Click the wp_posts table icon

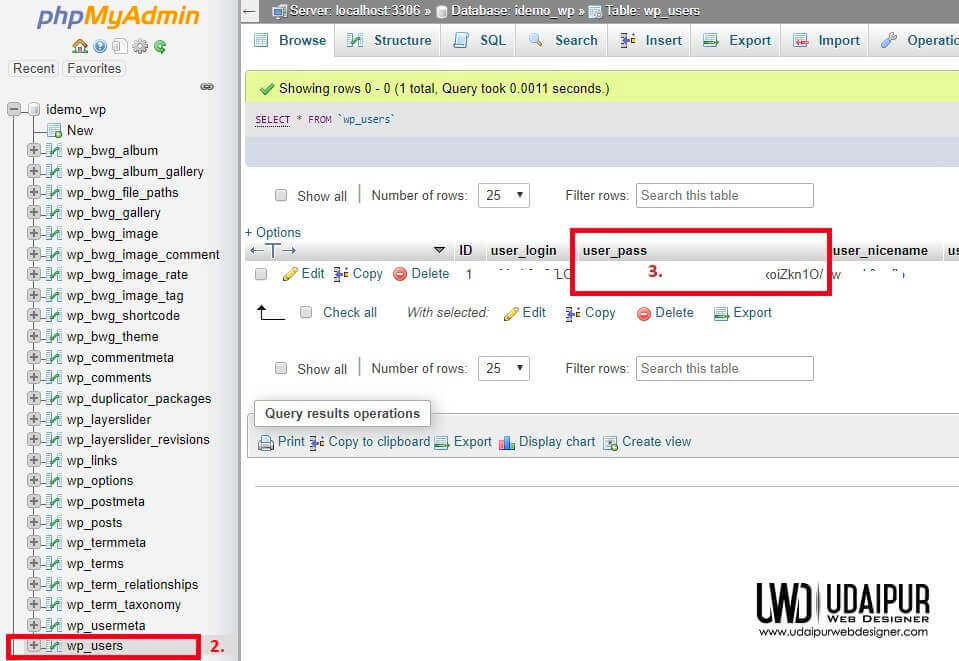[54, 523]
